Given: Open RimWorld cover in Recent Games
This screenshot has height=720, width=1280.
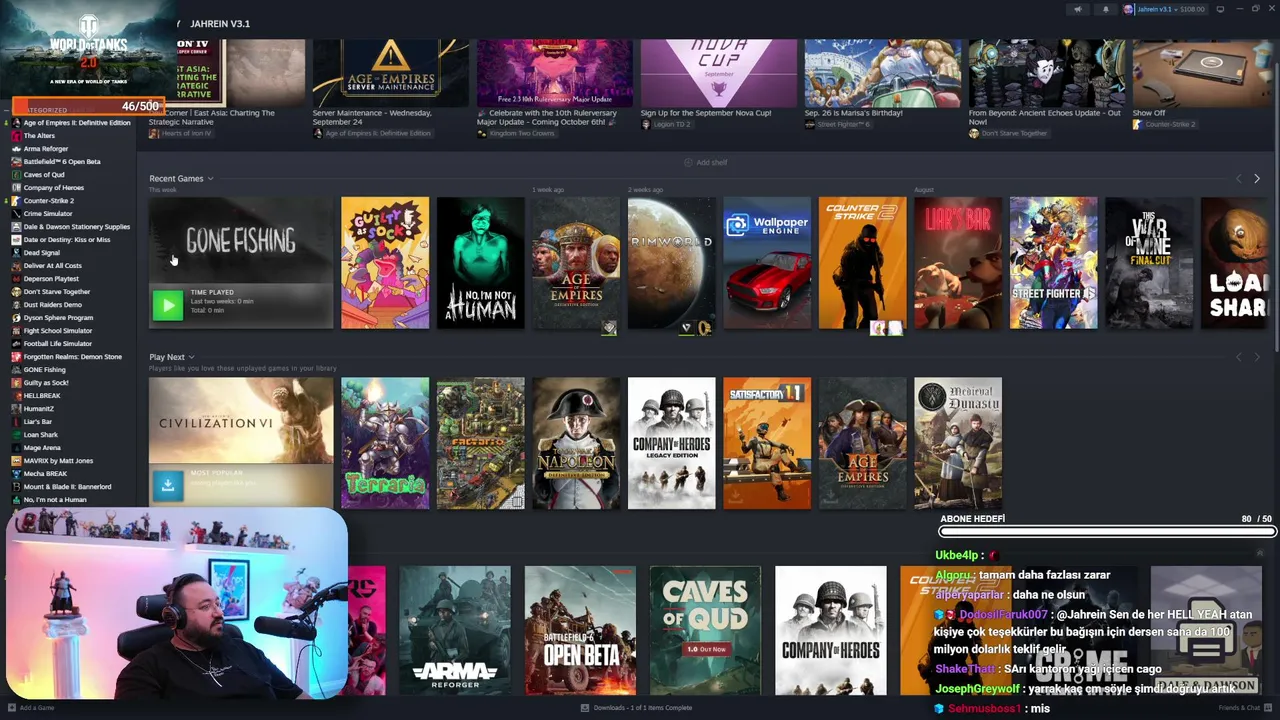Looking at the screenshot, I should [x=671, y=263].
